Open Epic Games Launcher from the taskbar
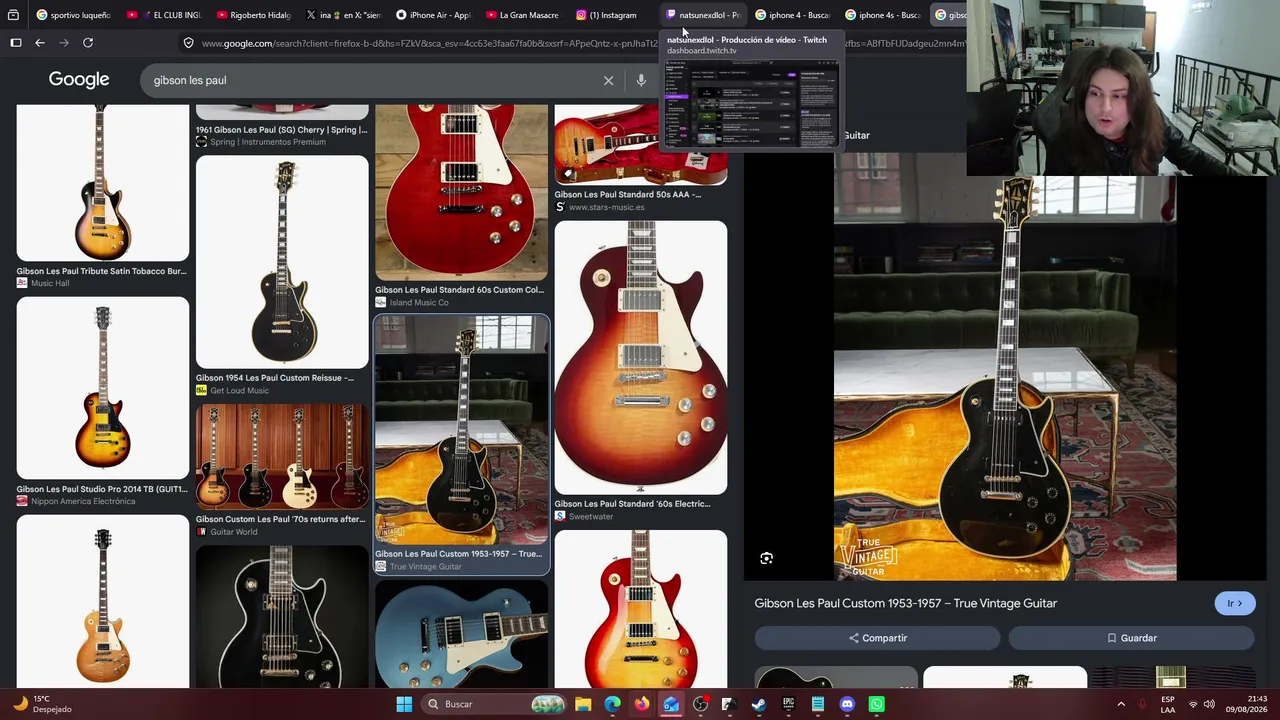The width and height of the screenshot is (1280, 720). (x=788, y=704)
